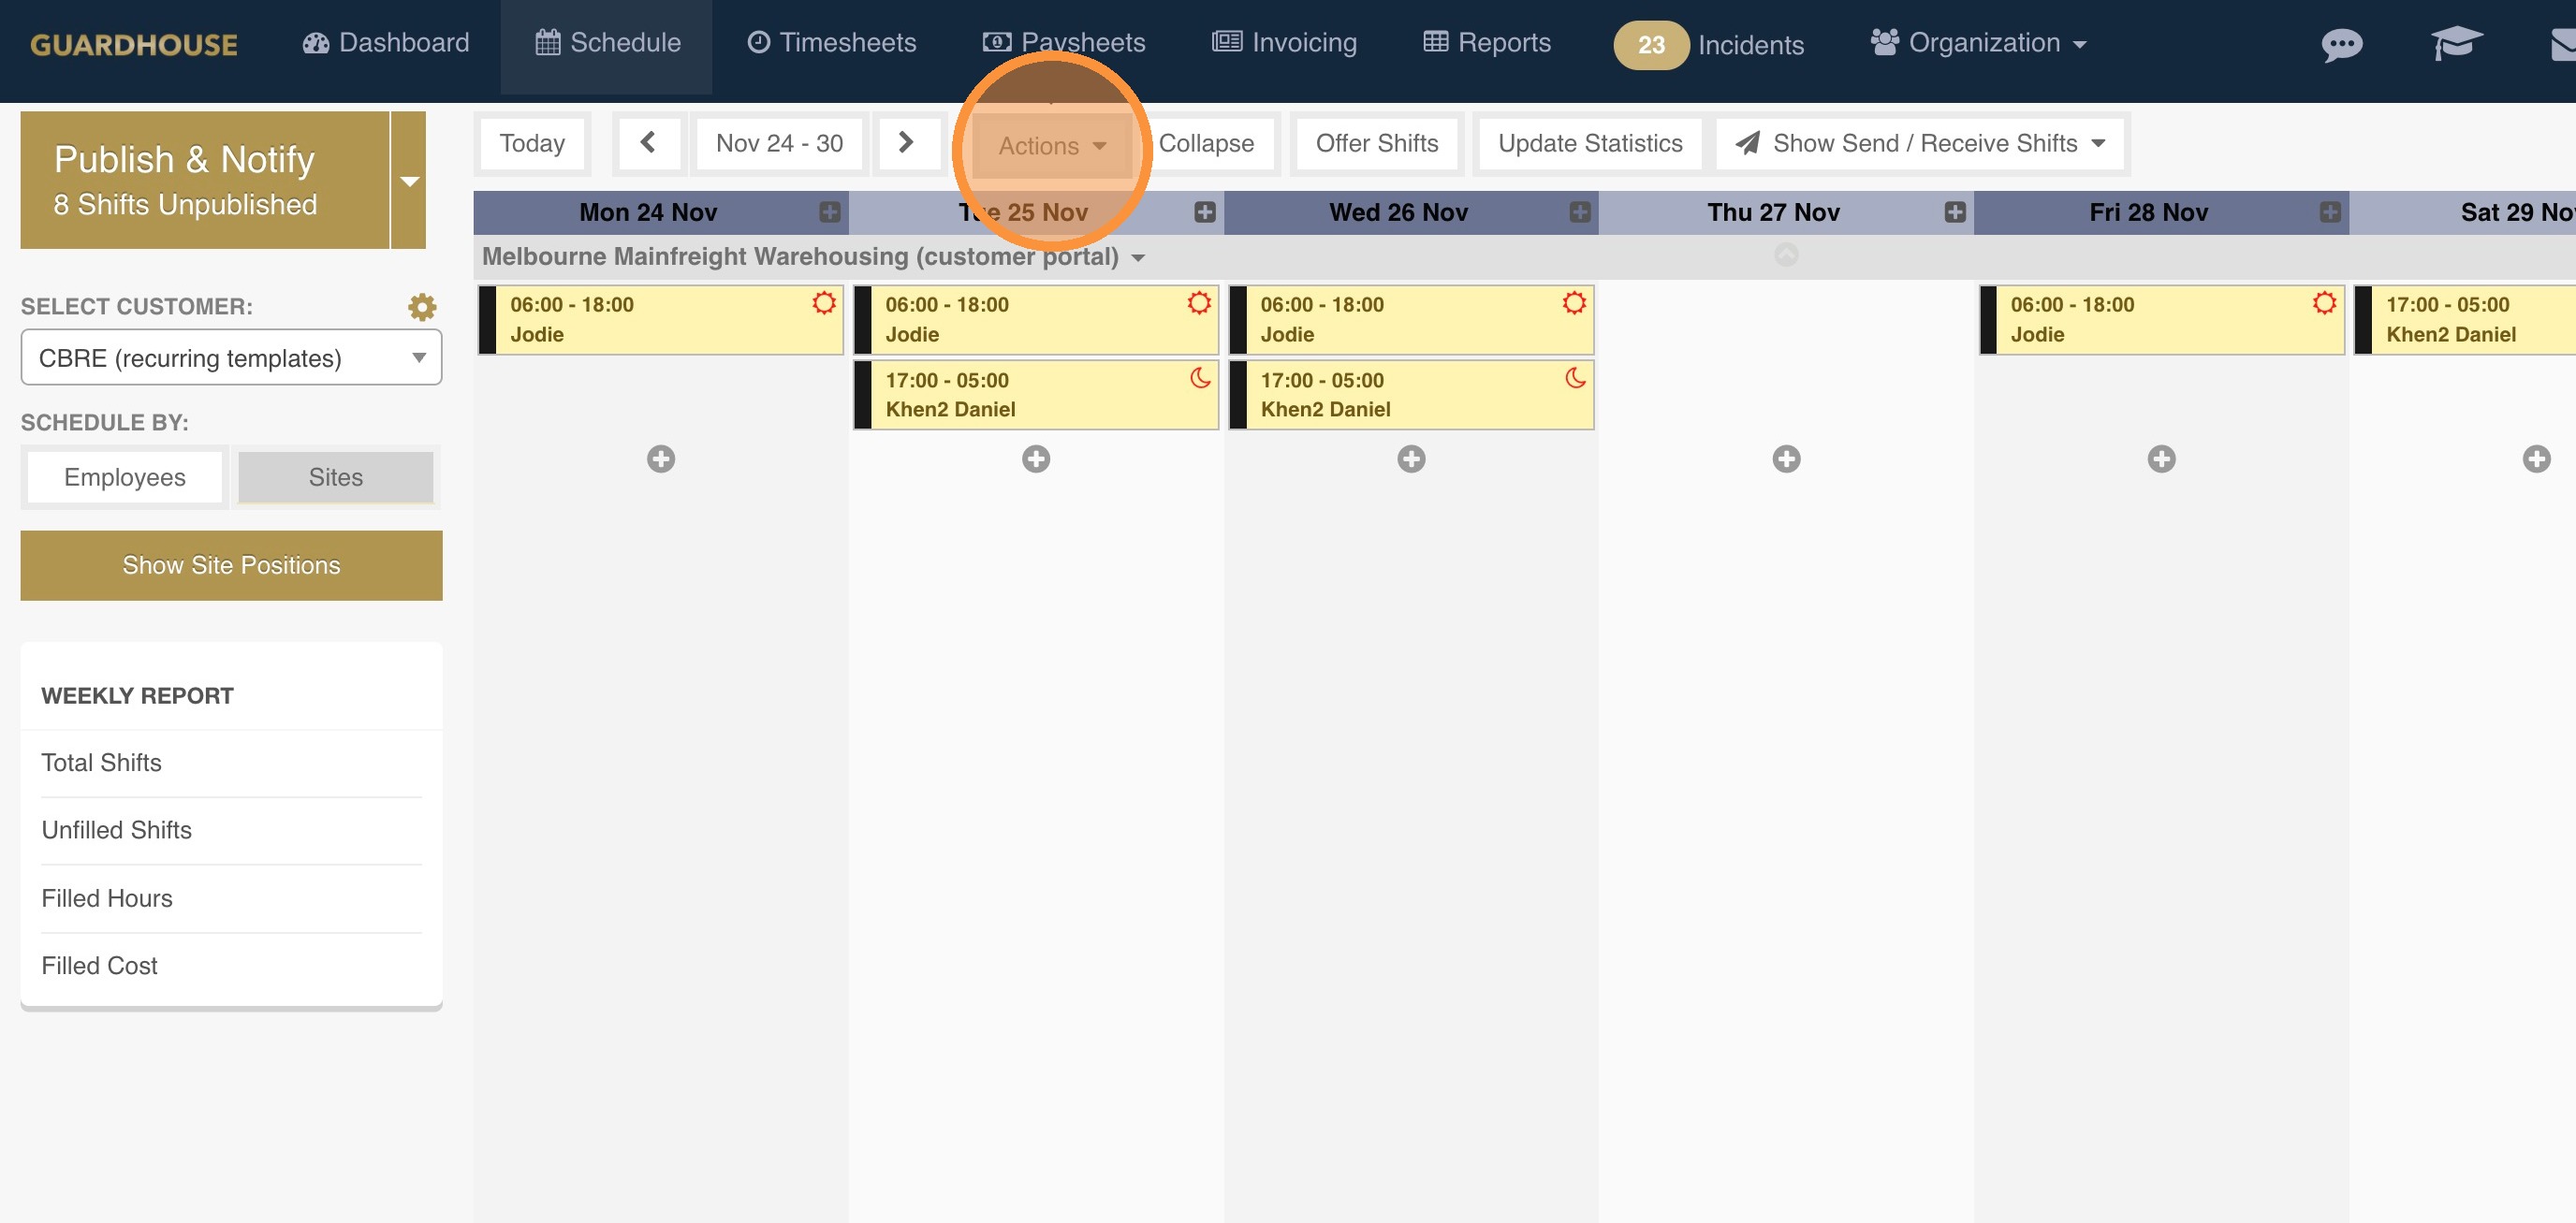
Task: Expand Show Send / Receive Shifts dropdown
Action: click(x=1921, y=143)
